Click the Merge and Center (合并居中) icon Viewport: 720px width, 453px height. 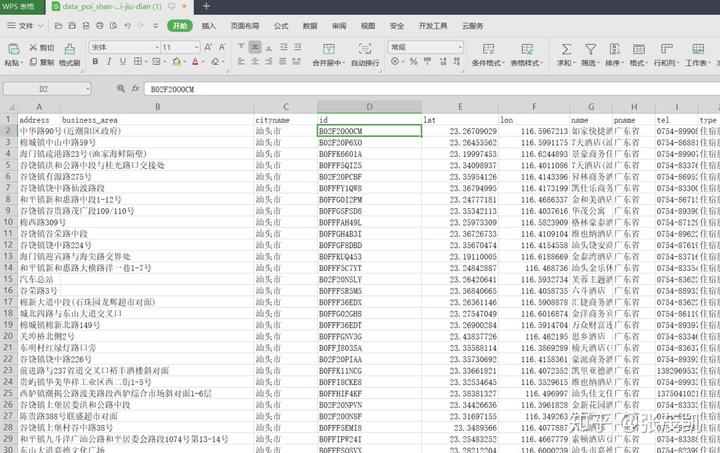point(329,49)
